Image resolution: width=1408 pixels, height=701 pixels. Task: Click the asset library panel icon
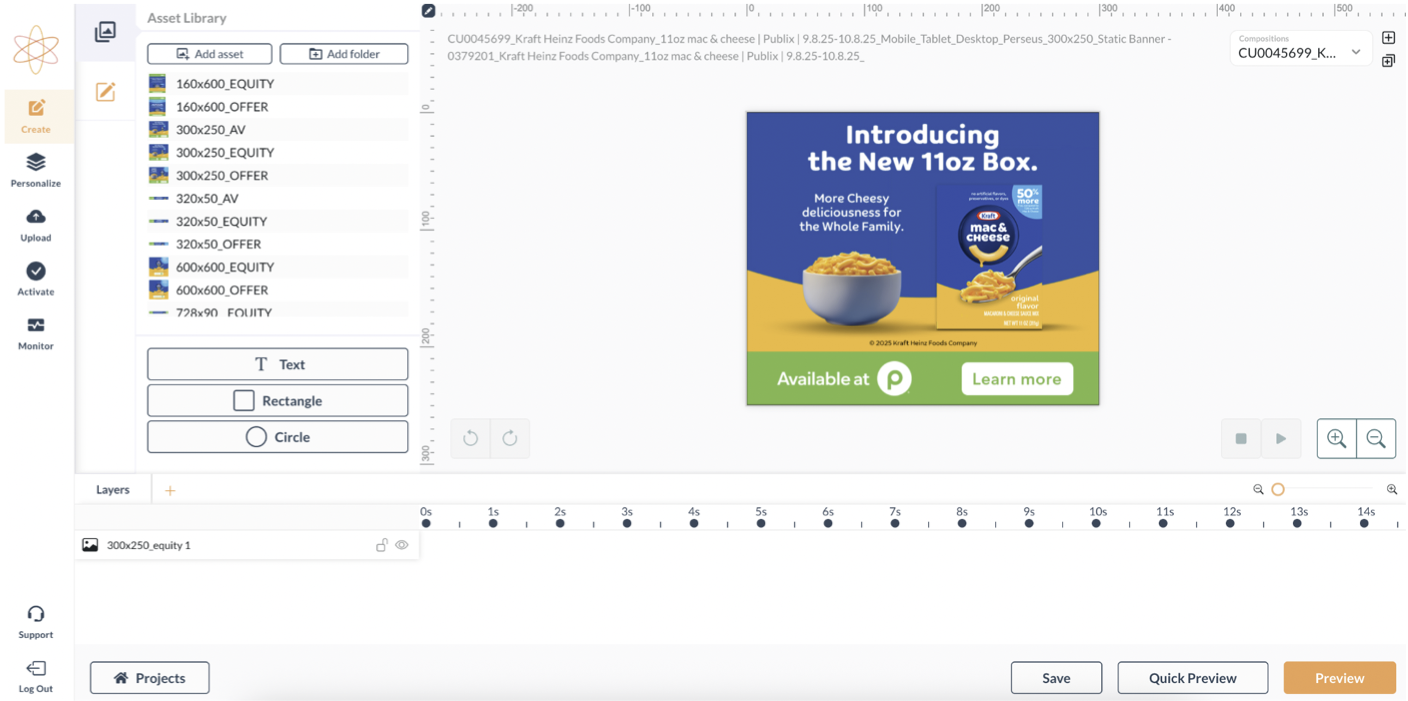pyautogui.click(x=105, y=32)
